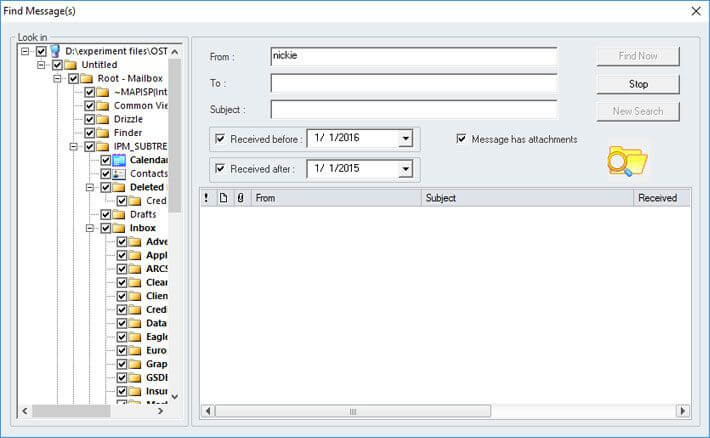Uncheck the Received before checkbox
This screenshot has height=438, width=710.
(x=220, y=139)
